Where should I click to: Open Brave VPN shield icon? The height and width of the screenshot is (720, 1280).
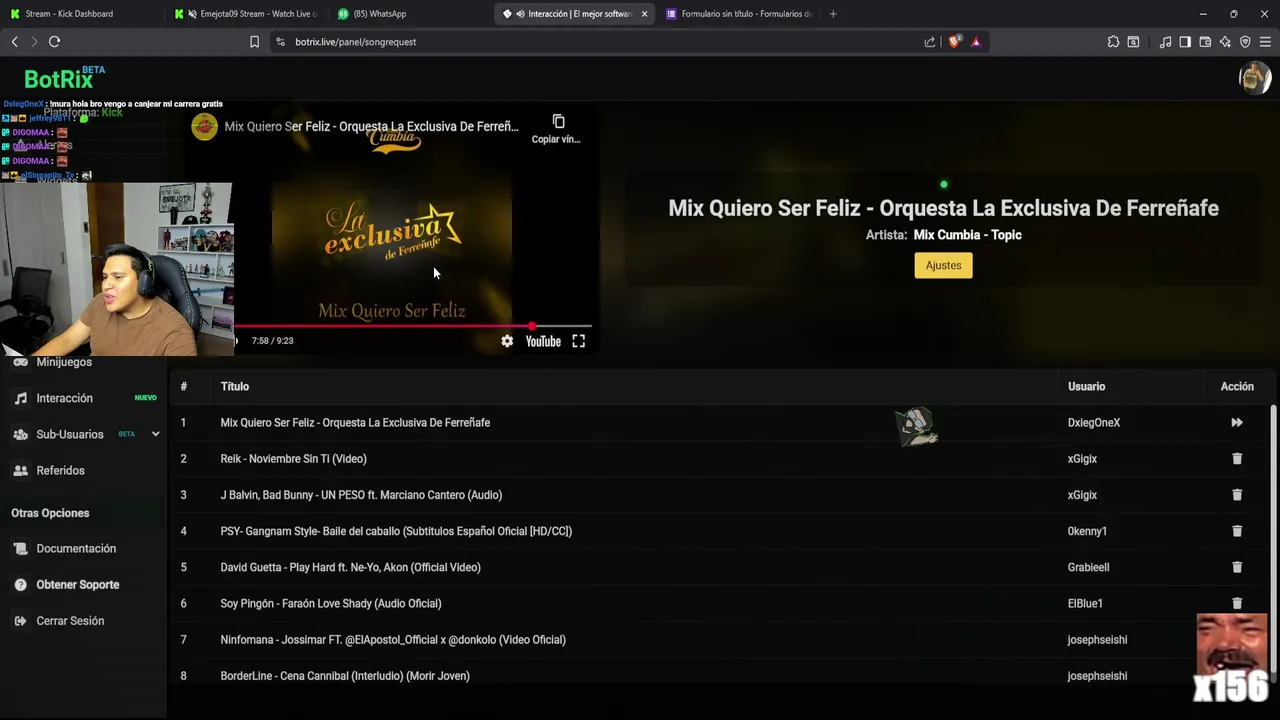1245,42
